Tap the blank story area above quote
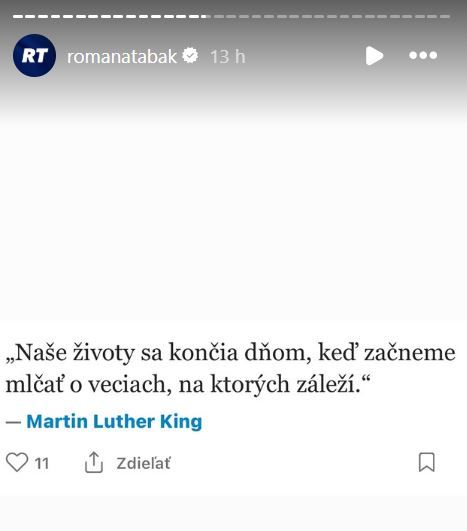467x531 pixels. [x=233, y=220]
